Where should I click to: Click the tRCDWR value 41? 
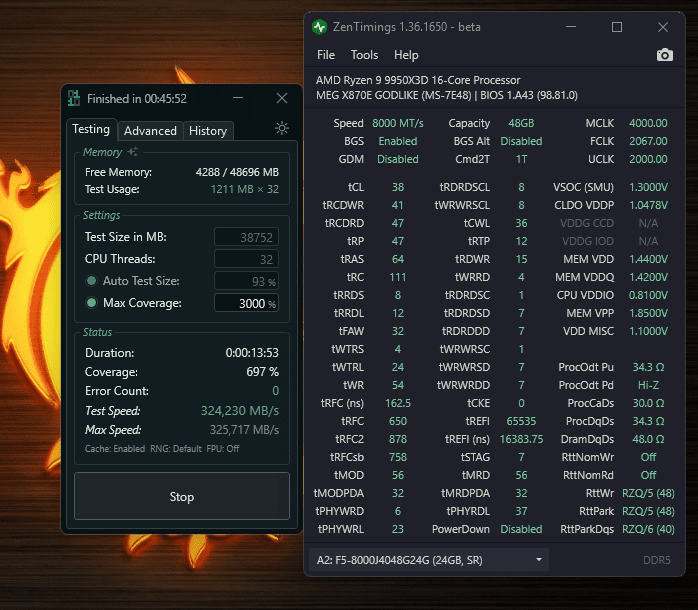pyautogui.click(x=398, y=205)
